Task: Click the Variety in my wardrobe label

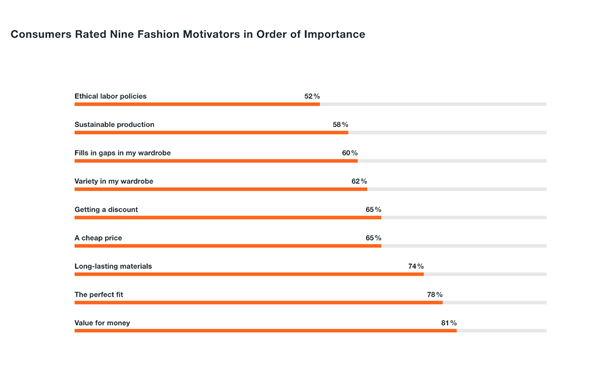Action: (x=114, y=181)
